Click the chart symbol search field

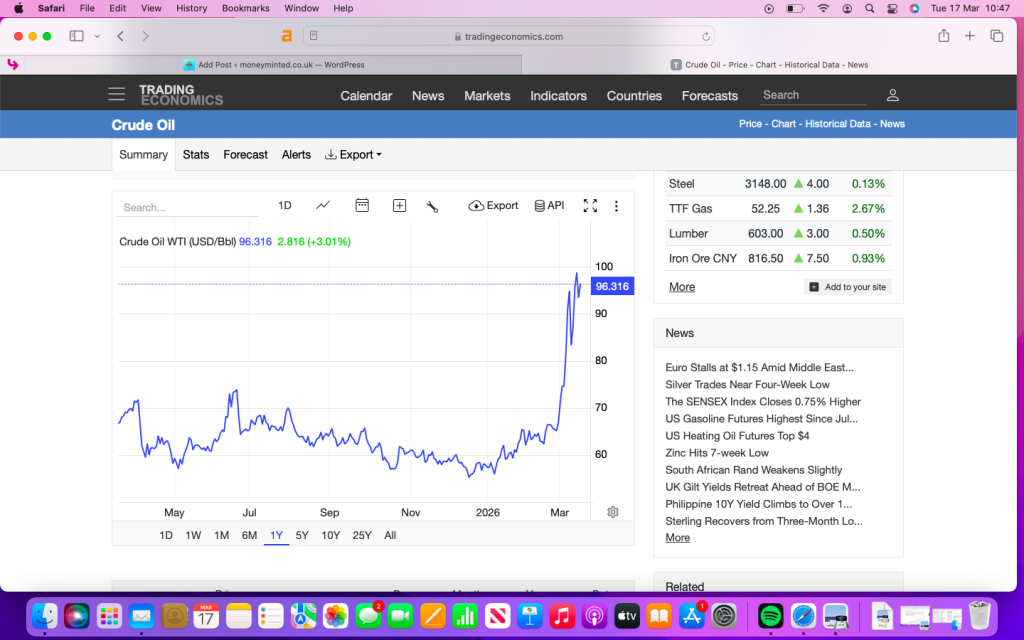188,208
